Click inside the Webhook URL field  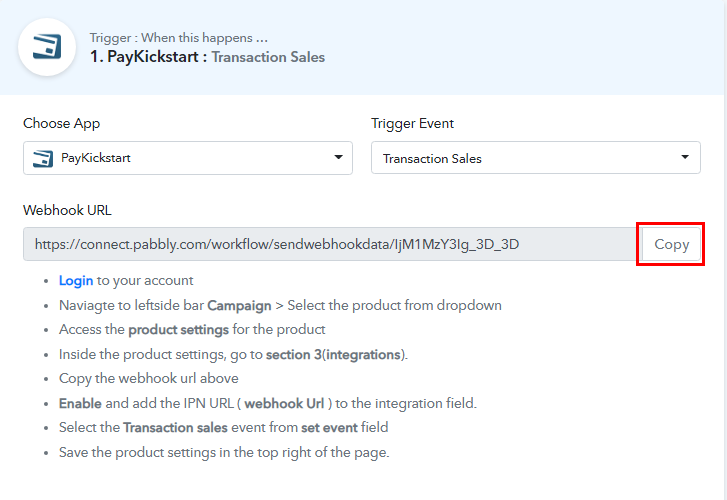(x=332, y=244)
